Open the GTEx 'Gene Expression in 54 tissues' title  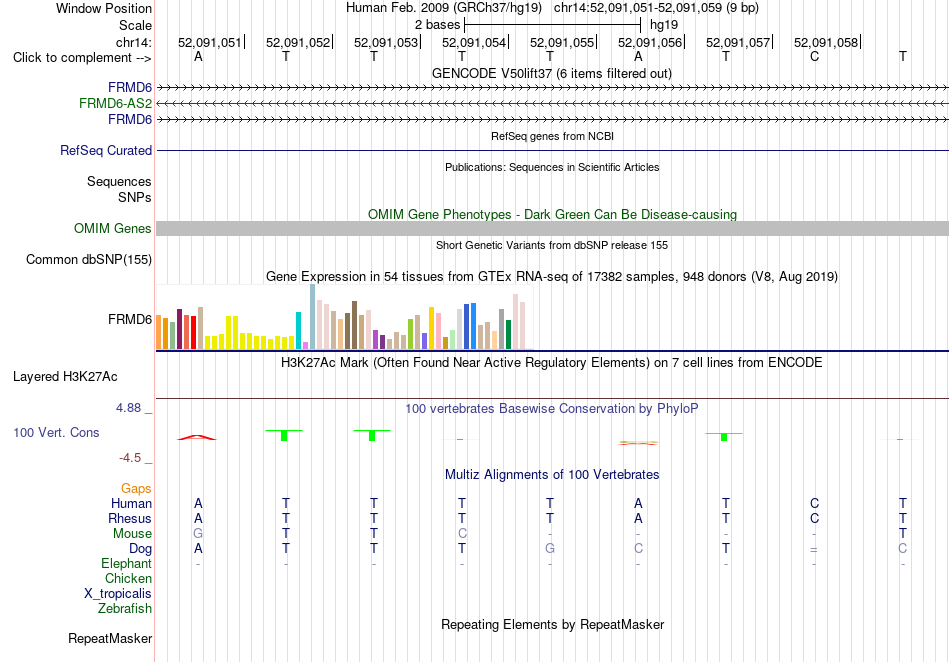pyautogui.click(x=552, y=277)
